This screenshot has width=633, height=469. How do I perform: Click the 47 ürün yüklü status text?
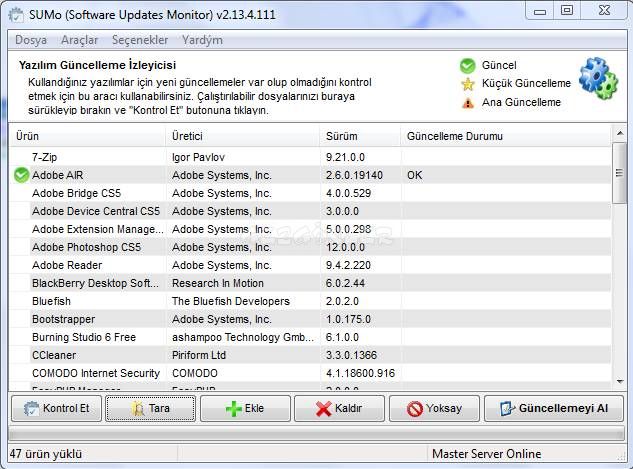pyautogui.click(x=46, y=454)
